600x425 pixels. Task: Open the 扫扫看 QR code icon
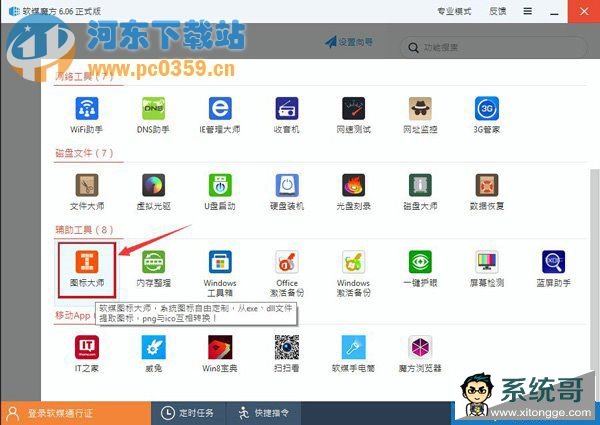288,348
